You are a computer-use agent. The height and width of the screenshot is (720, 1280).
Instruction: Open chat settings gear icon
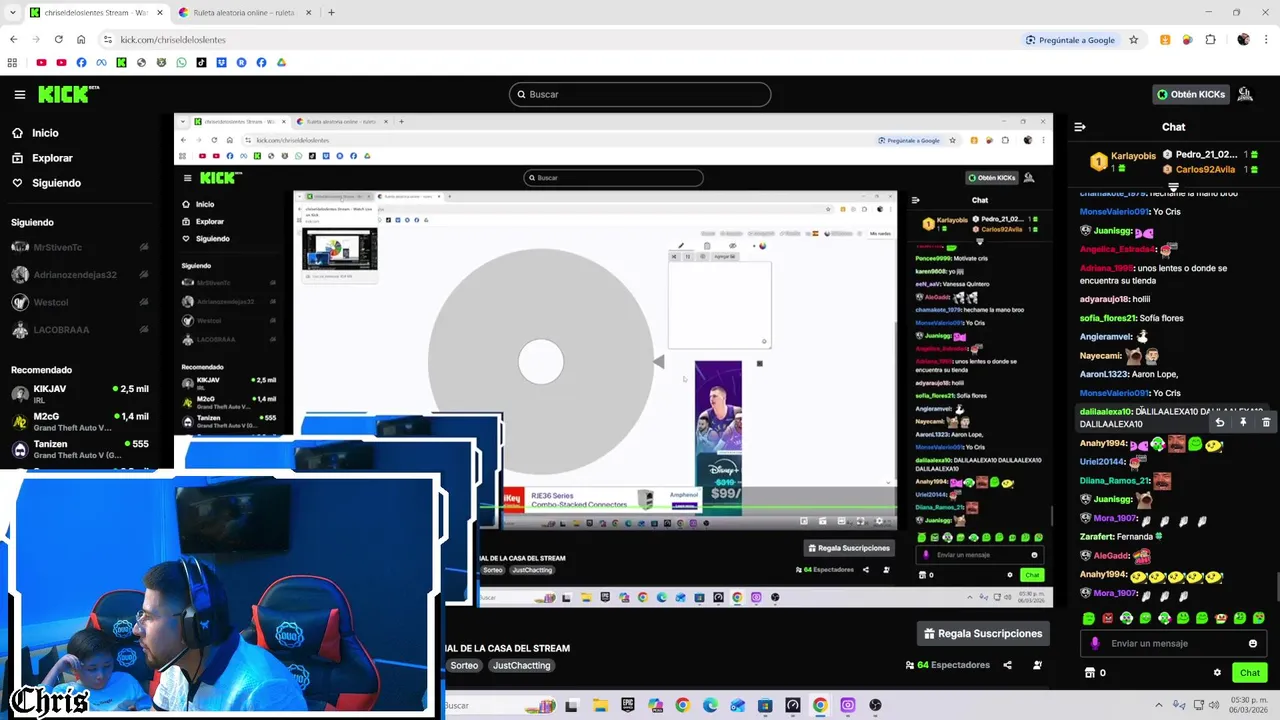[x=1217, y=673]
